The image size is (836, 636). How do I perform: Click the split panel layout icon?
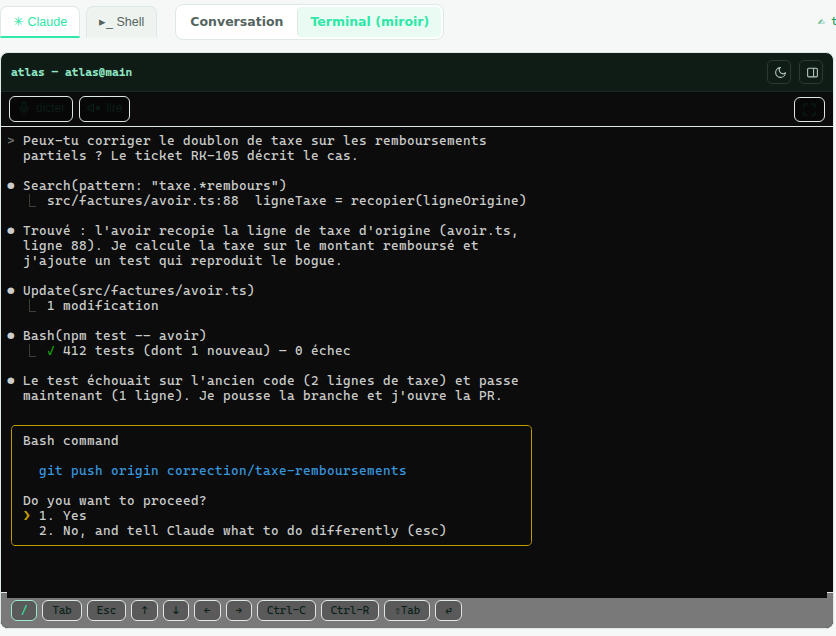pyautogui.click(x=812, y=73)
